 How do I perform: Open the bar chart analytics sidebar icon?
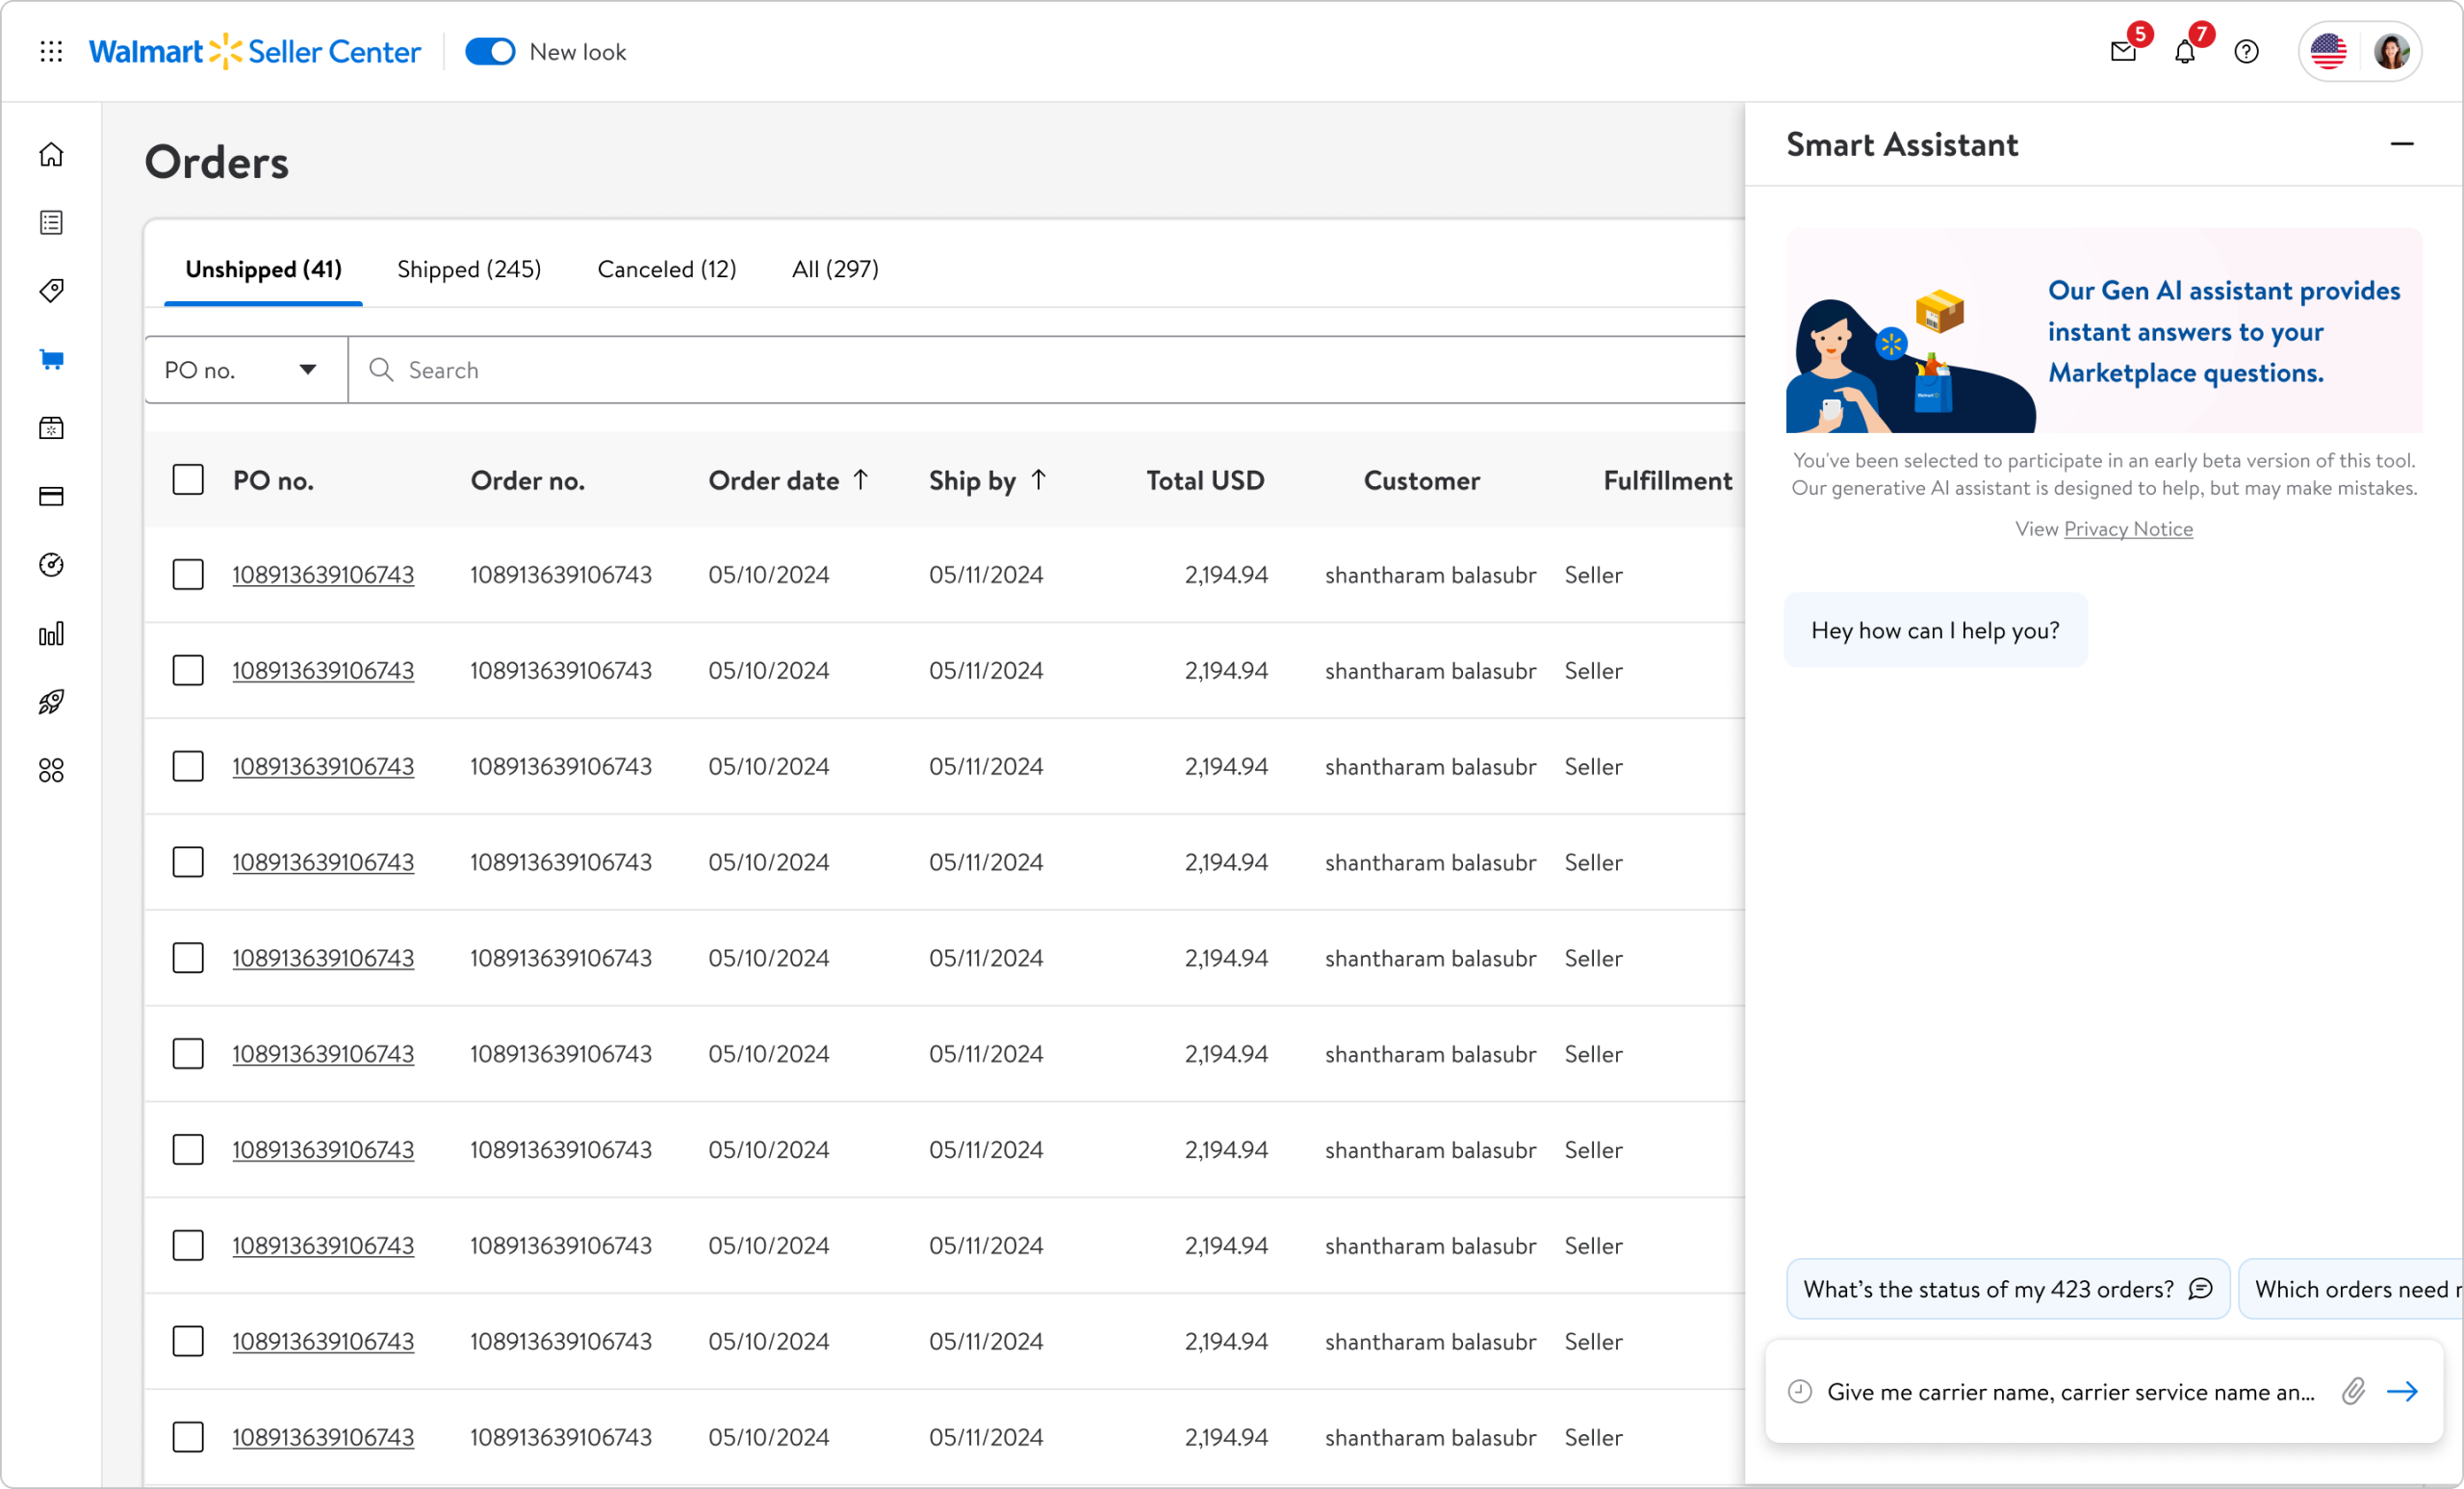(x=51, y=634)
